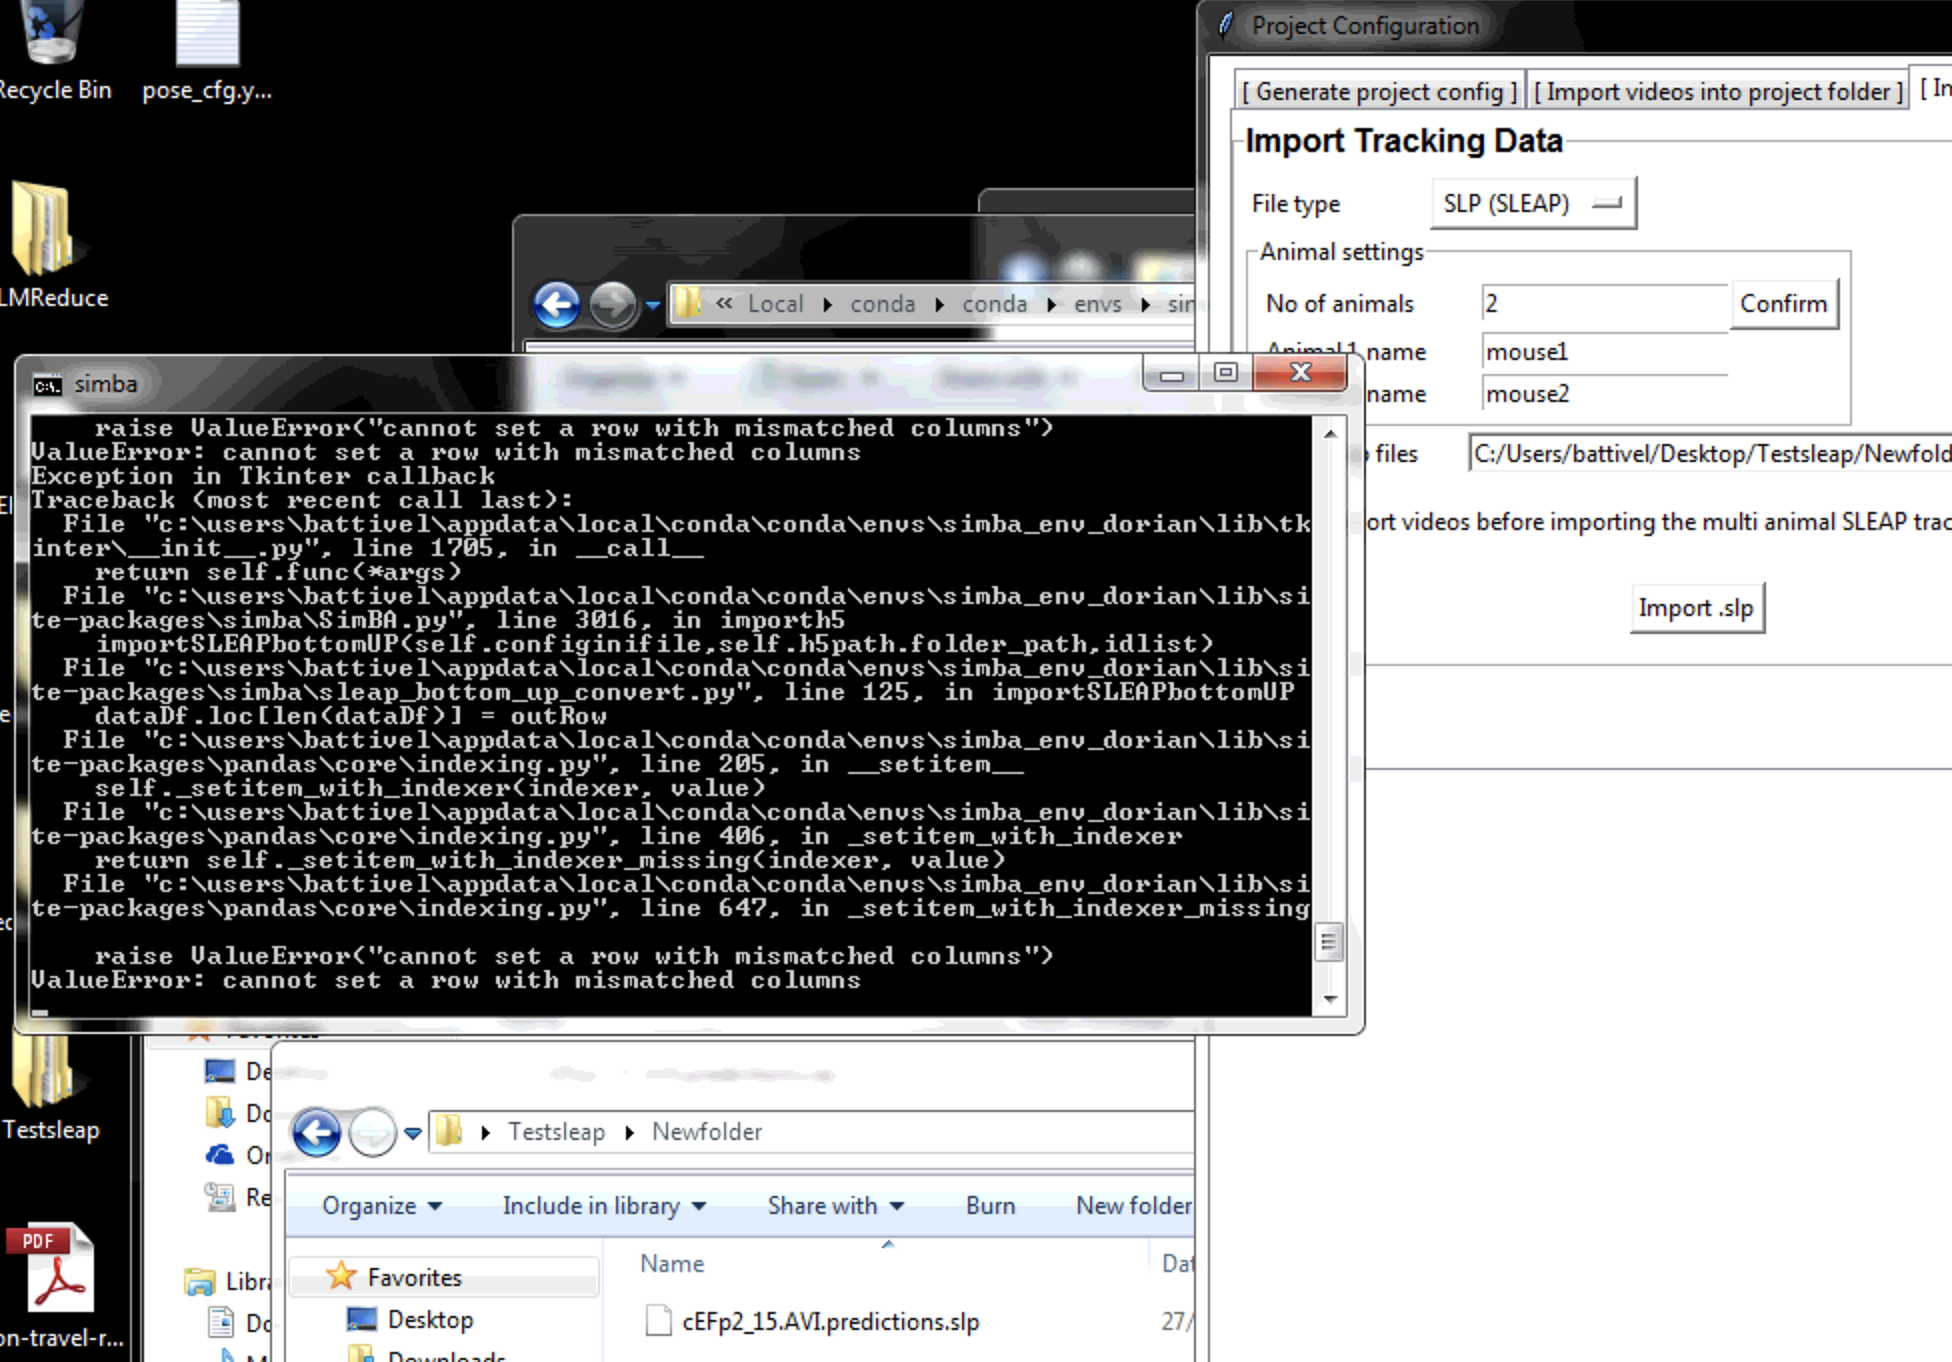
Task: Click the Import .slp button
Action: tap(1697, 607)
